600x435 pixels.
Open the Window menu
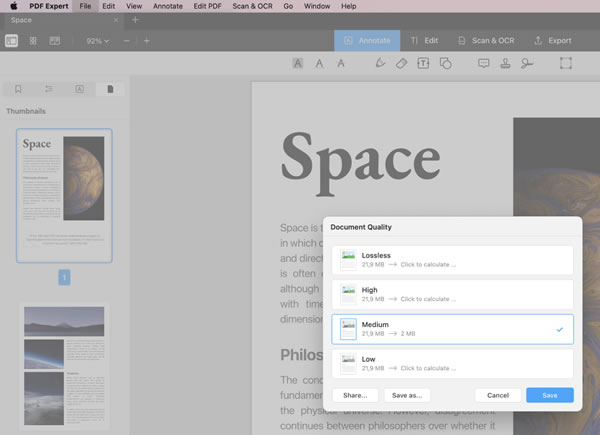pos(317,6)
